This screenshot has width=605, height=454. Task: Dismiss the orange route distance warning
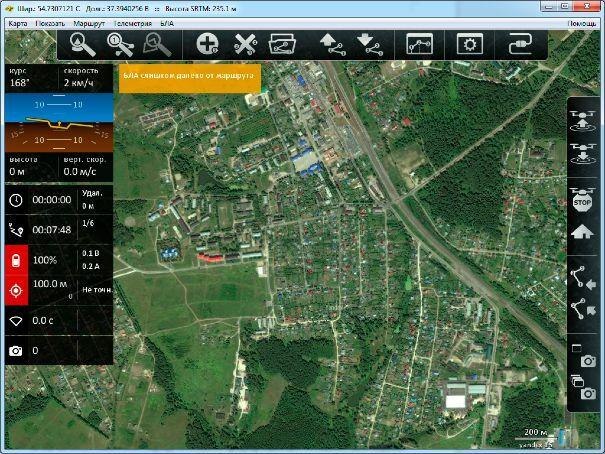(189, 78)
